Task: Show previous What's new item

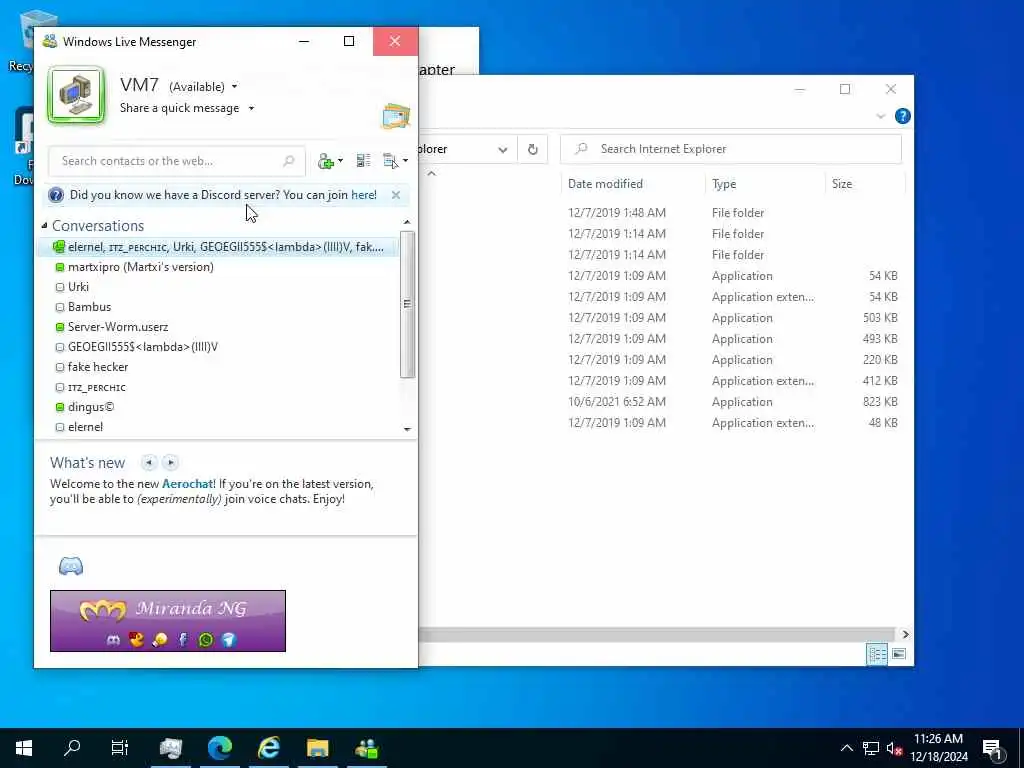Action: [149, 462]
